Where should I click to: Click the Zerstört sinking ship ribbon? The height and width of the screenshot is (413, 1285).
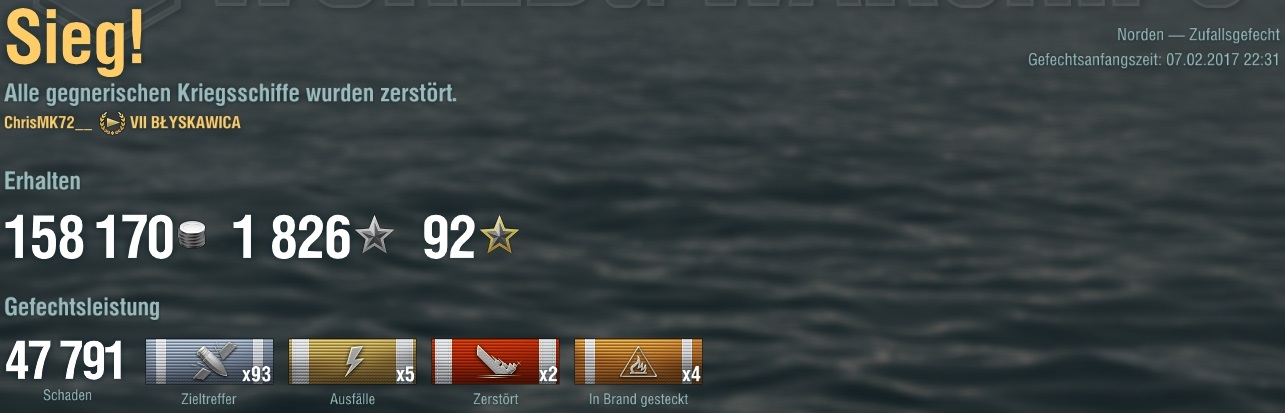click(495, 361)
